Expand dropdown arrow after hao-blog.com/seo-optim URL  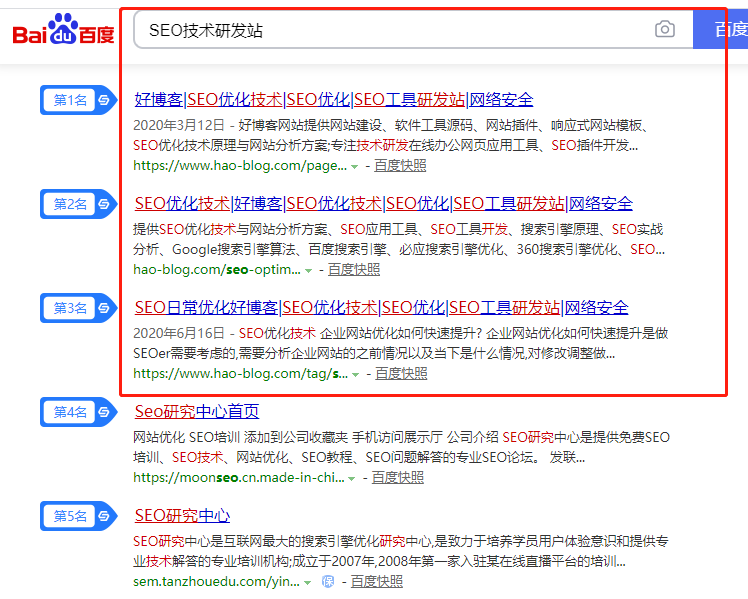click(x=308, y=271)
